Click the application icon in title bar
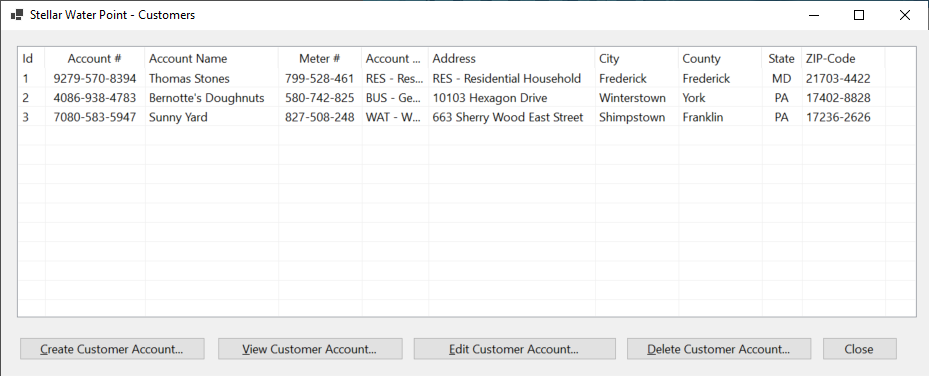 pos(17,15)
